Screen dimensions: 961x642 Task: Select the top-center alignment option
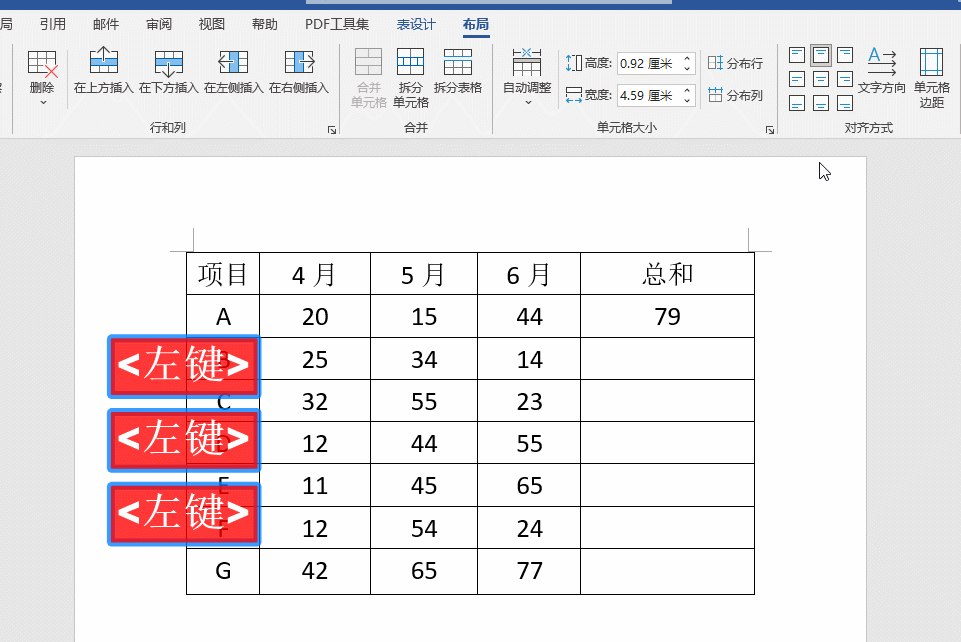click(820, 54)
